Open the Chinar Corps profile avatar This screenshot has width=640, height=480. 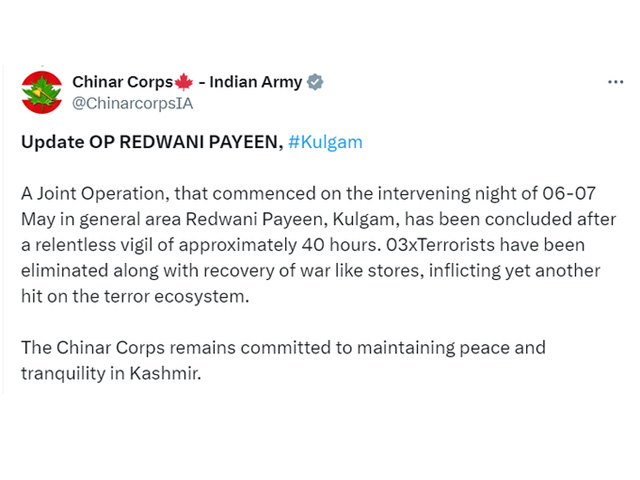click(42, 92)
